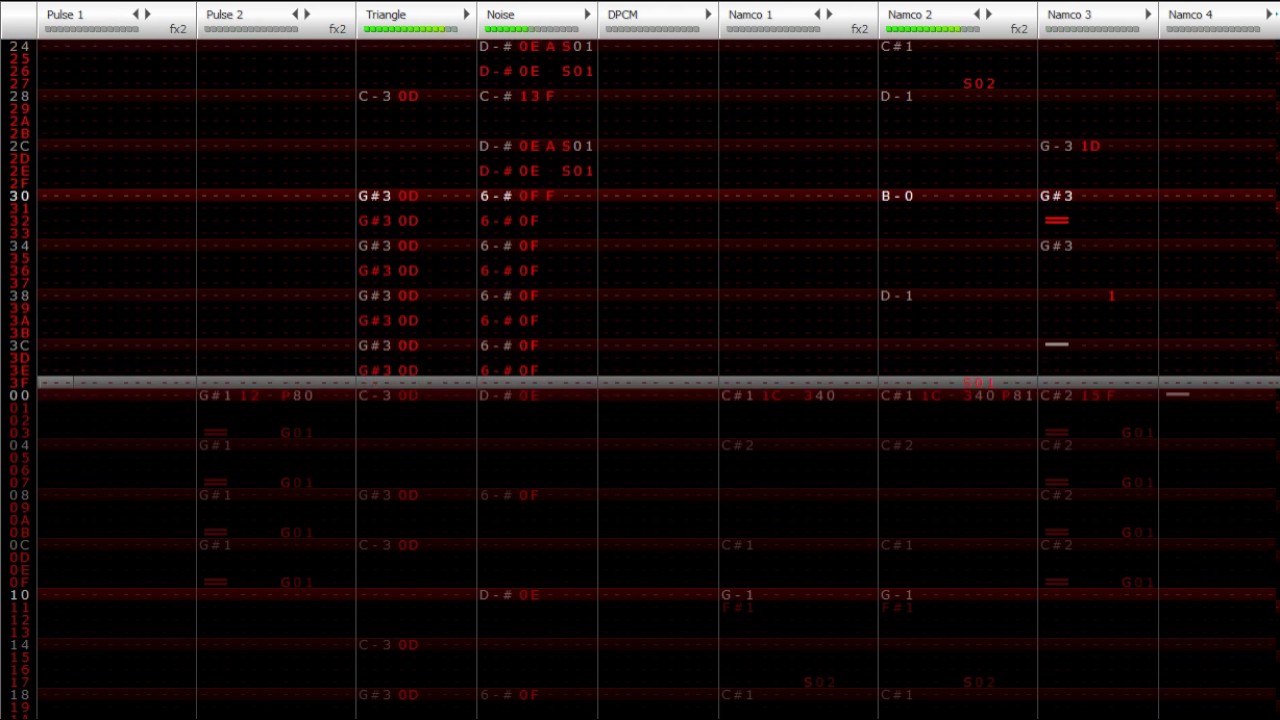The width and height of the screenshot is (1280, 720).
Task: Add an effect column to Triangle channel
Action: tap(466, 14)
